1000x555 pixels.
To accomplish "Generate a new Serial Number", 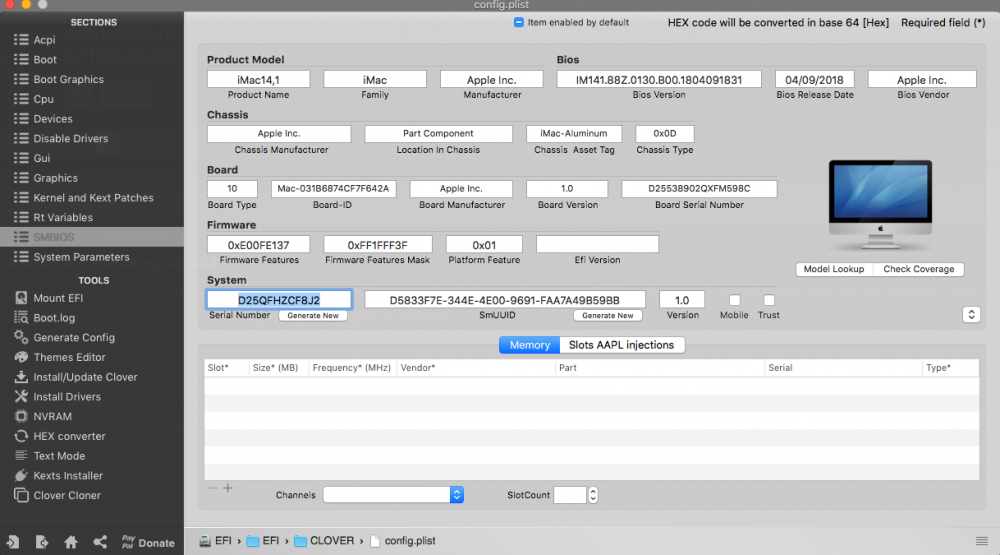I will [x=312, y=316].
